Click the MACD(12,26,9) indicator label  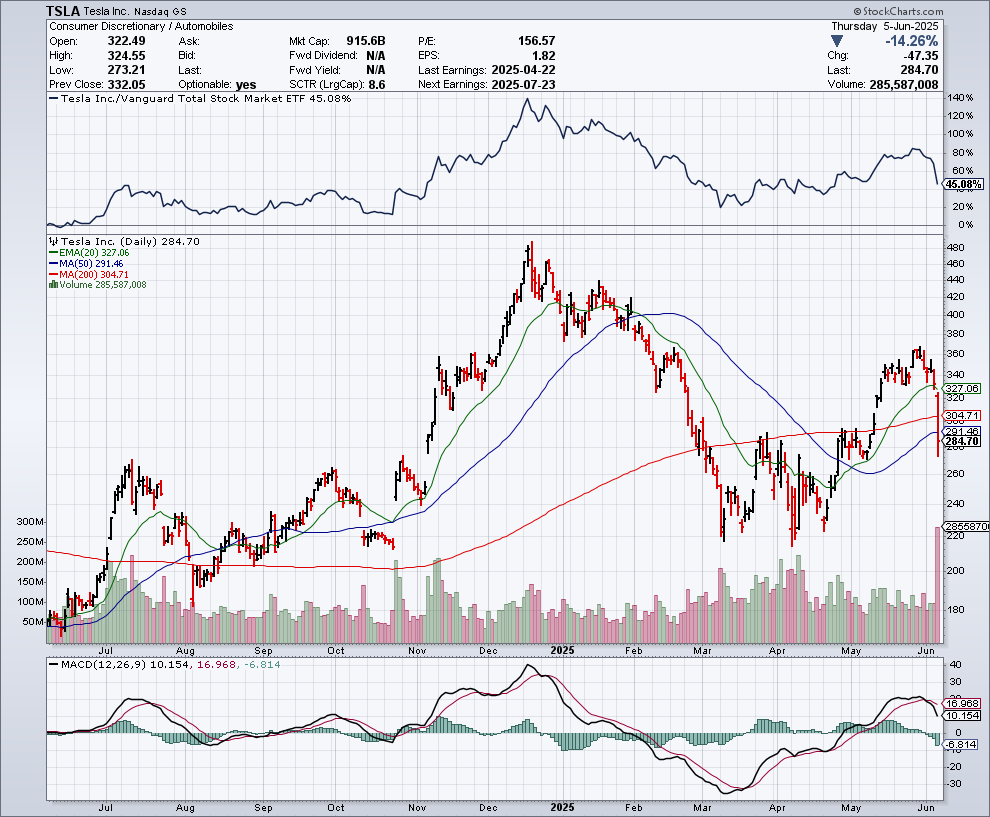pos(104,664)
